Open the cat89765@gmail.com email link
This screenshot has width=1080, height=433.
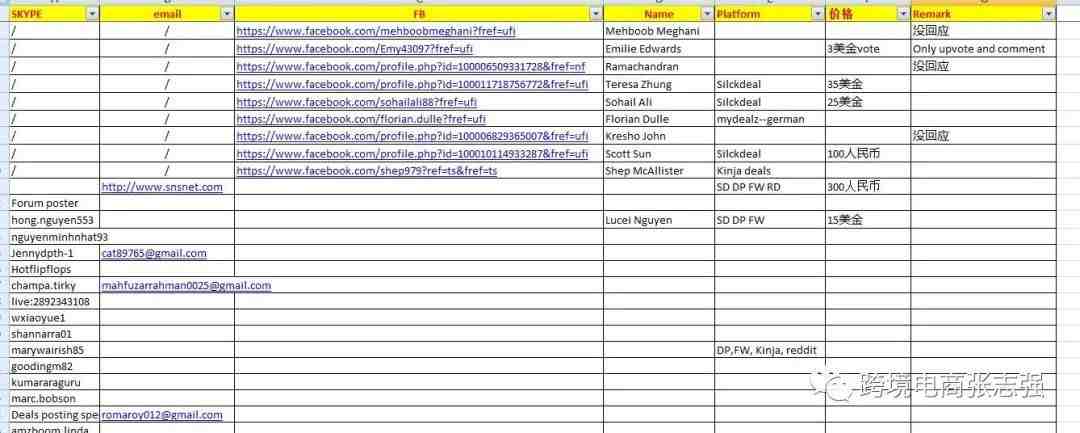tap(154, 253)
